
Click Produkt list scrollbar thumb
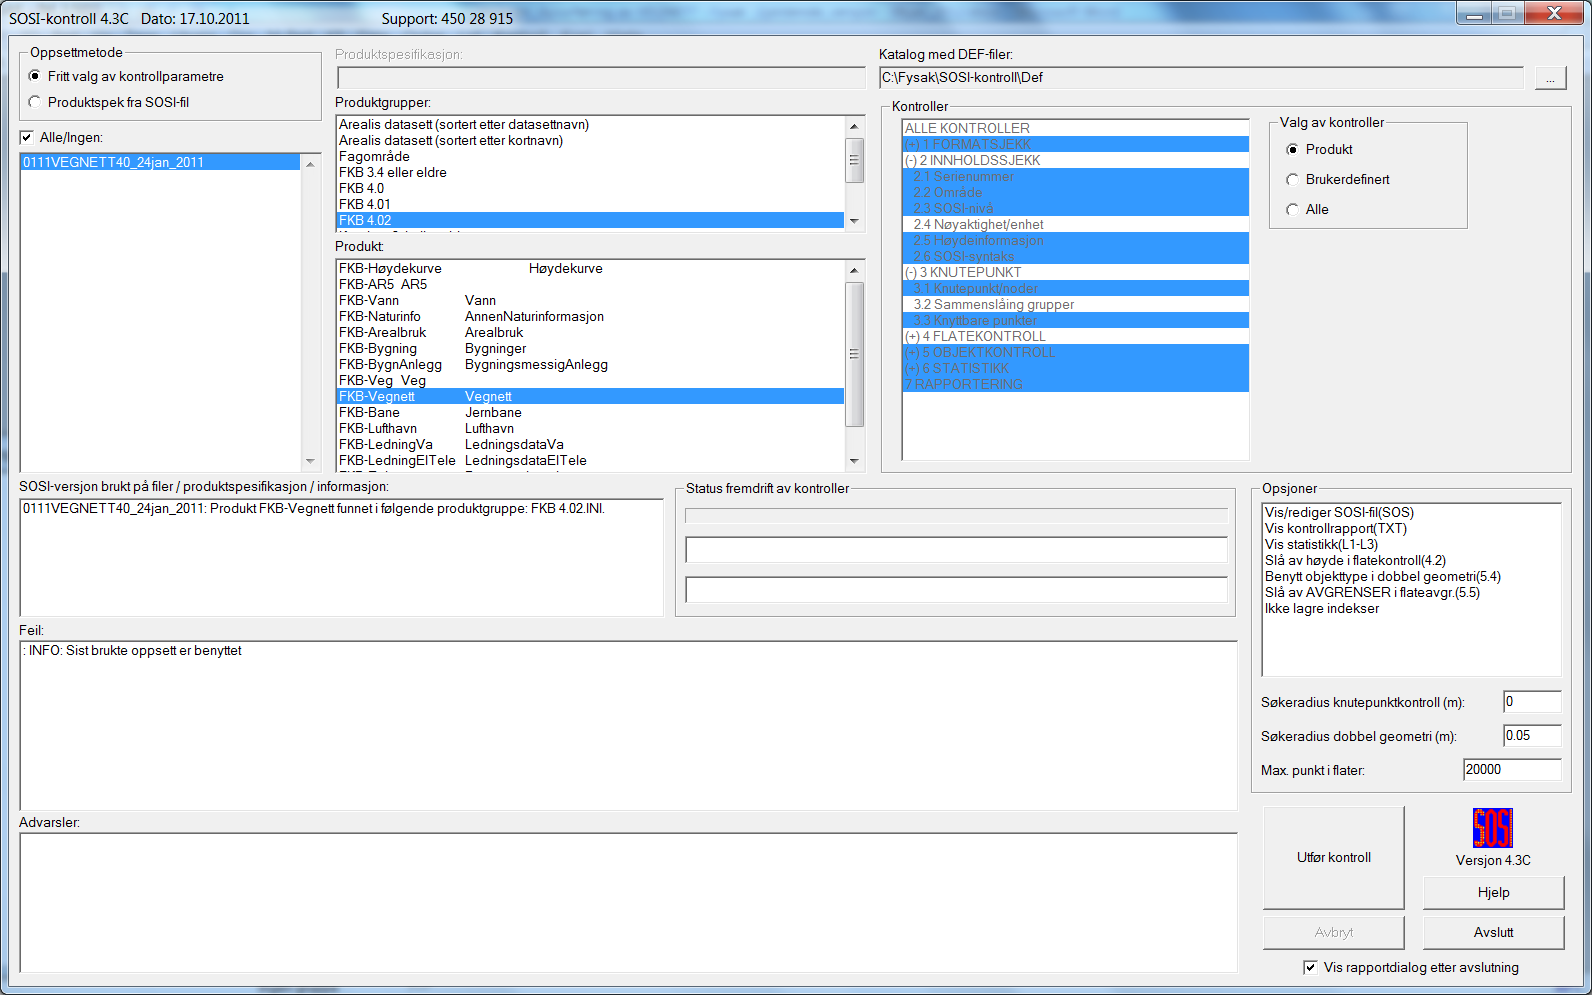coord(854,354)
